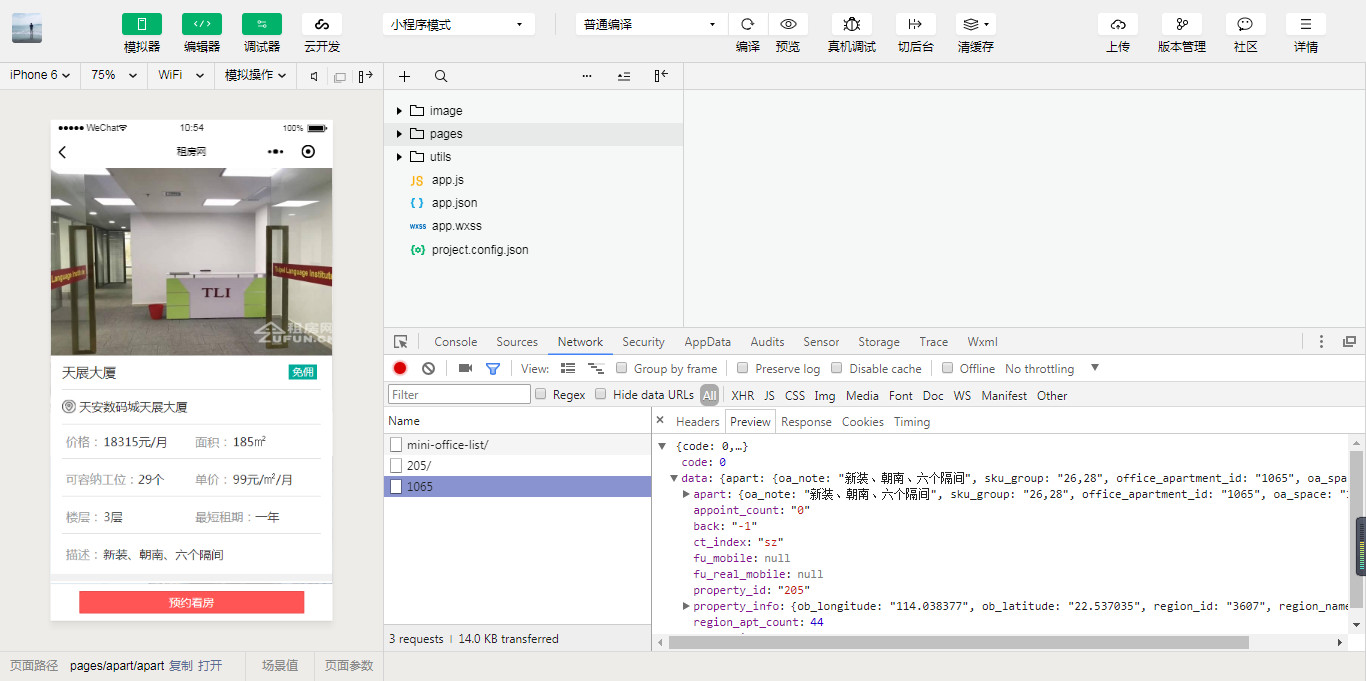The height and width of the screenshot is (681, 1366).
Task: Click the 编译 compile refresh icon
Action: click(748, 24)
